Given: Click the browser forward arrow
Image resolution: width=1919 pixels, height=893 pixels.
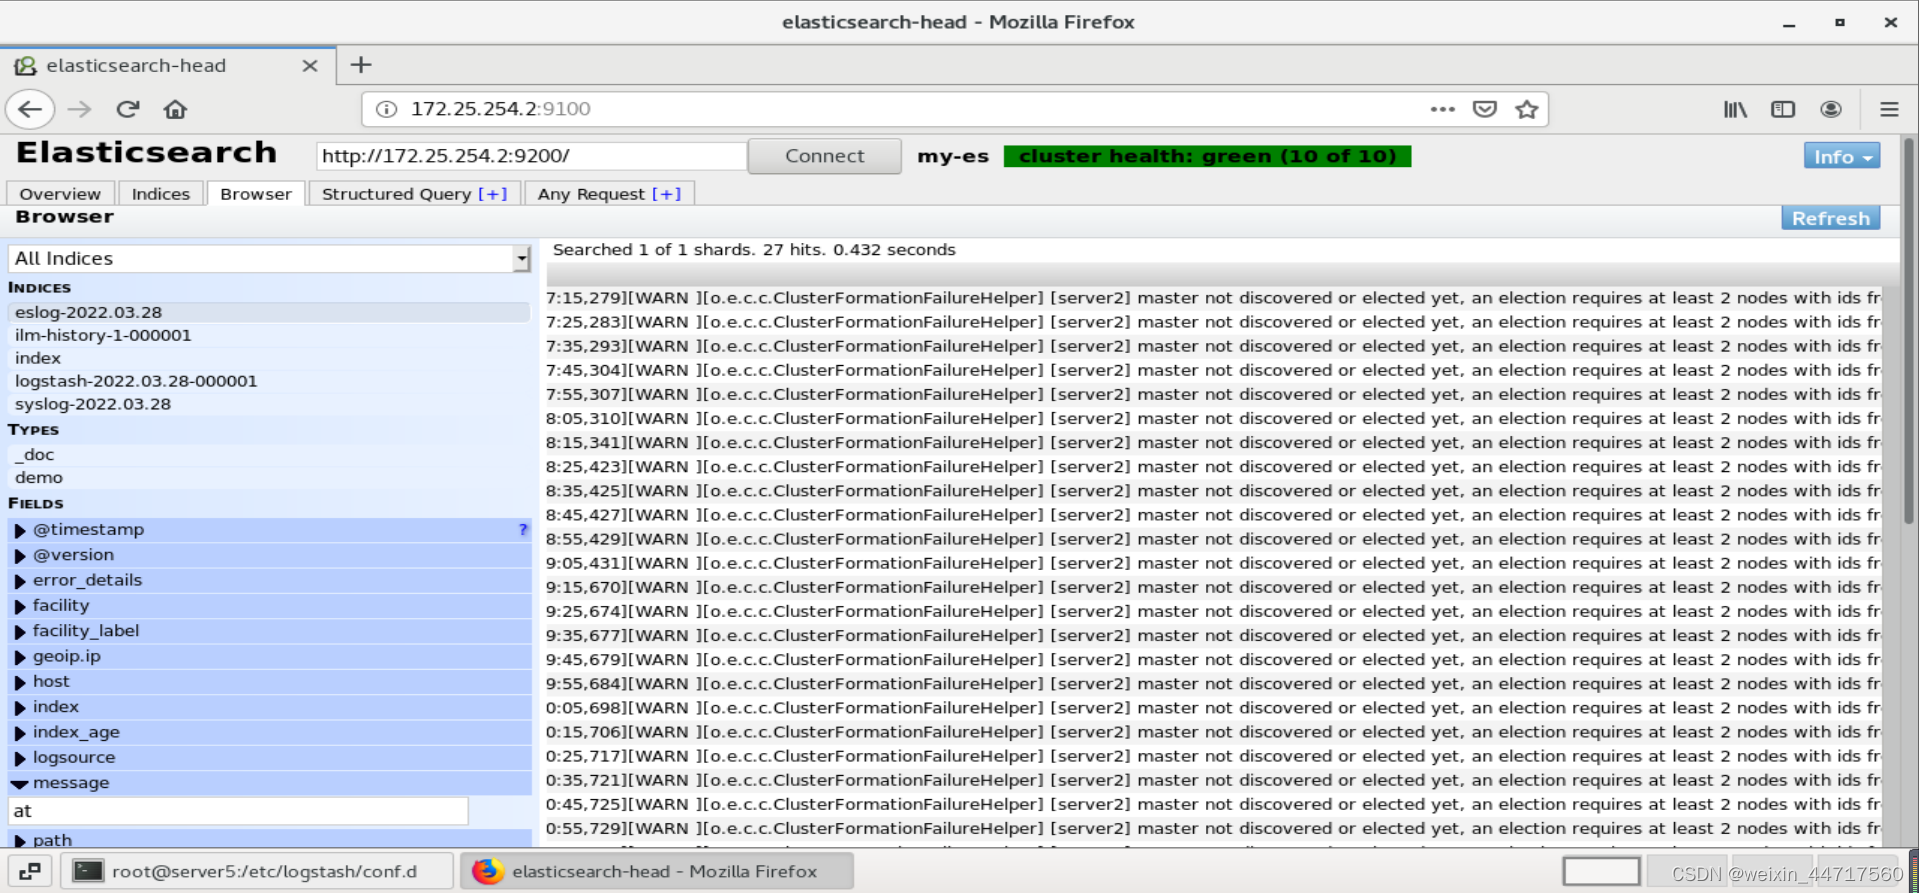Looking at the screenshot, I should pos(79,109).
